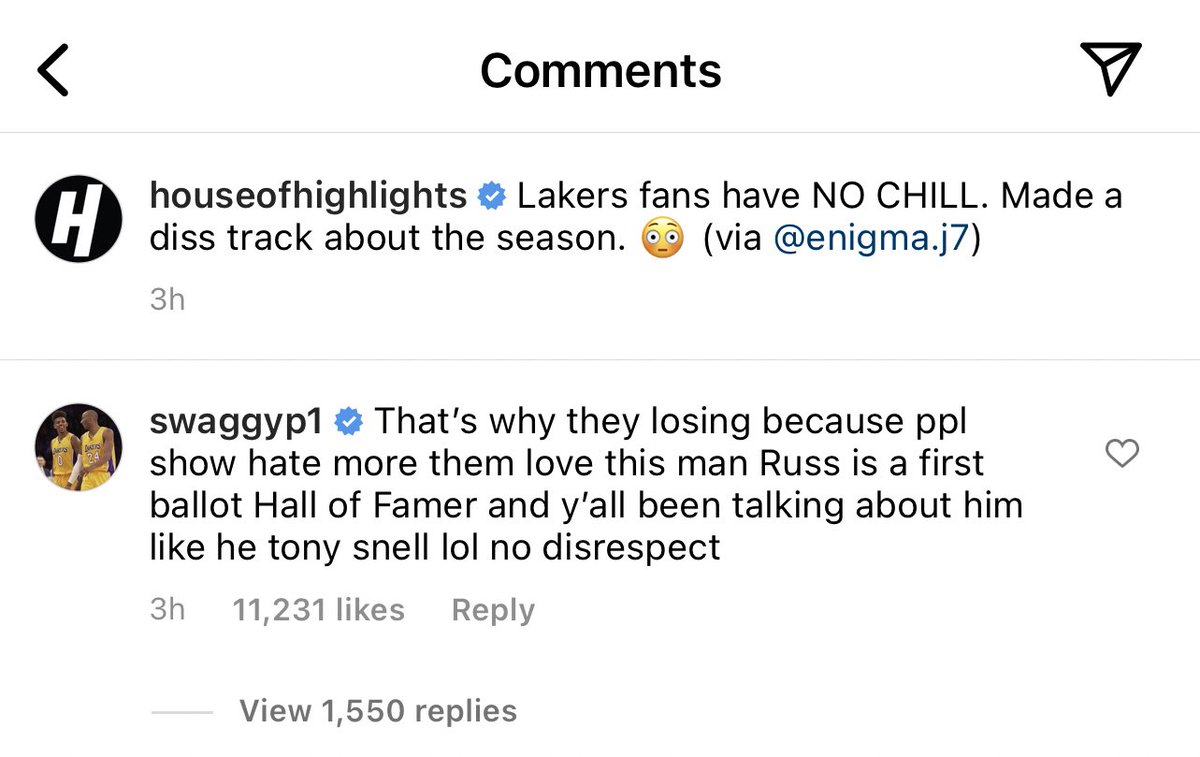Like the swaggyp1 comment with the heart
The width and height of the screenshot is (1200, 757).
[1123, 454]
